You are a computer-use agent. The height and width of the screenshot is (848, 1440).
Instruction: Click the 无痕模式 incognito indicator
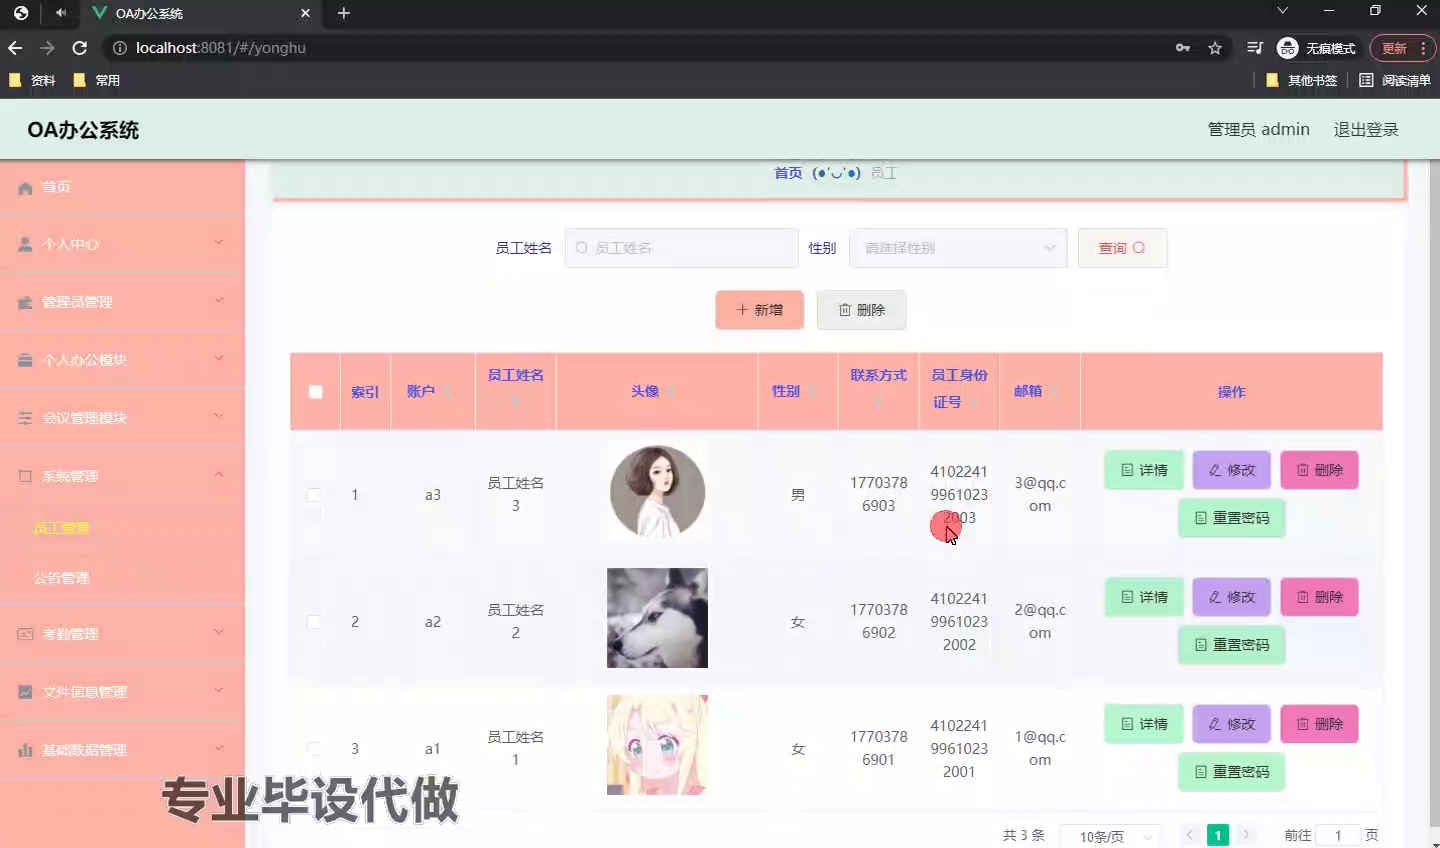click(1317, 48)
